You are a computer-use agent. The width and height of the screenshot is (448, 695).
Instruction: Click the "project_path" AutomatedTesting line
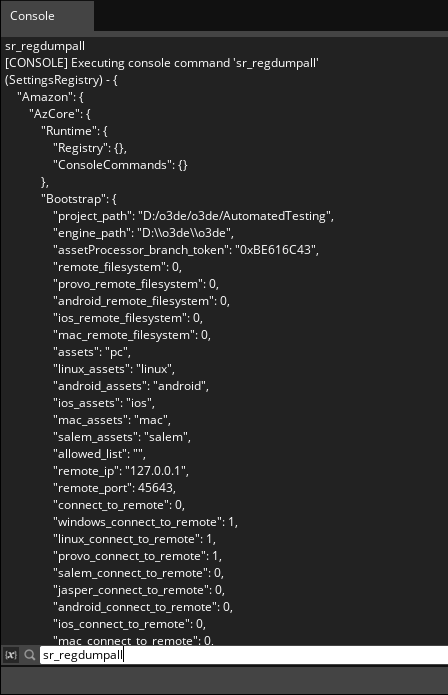193,216
